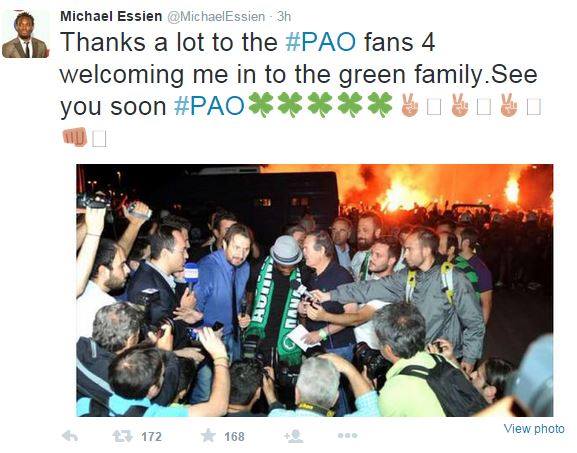Click the 168 favorites count
The image size is (577, 453).
(234, 437)
